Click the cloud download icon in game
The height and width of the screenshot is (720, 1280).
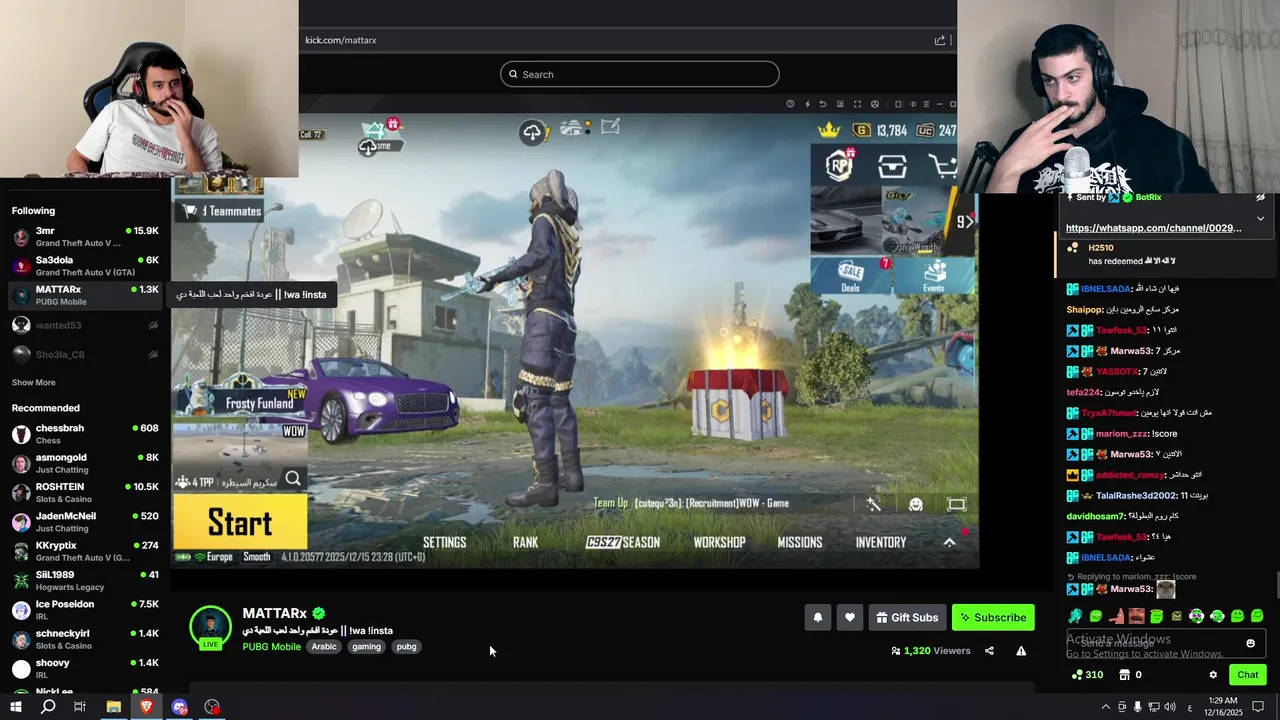tap(532, 131)
